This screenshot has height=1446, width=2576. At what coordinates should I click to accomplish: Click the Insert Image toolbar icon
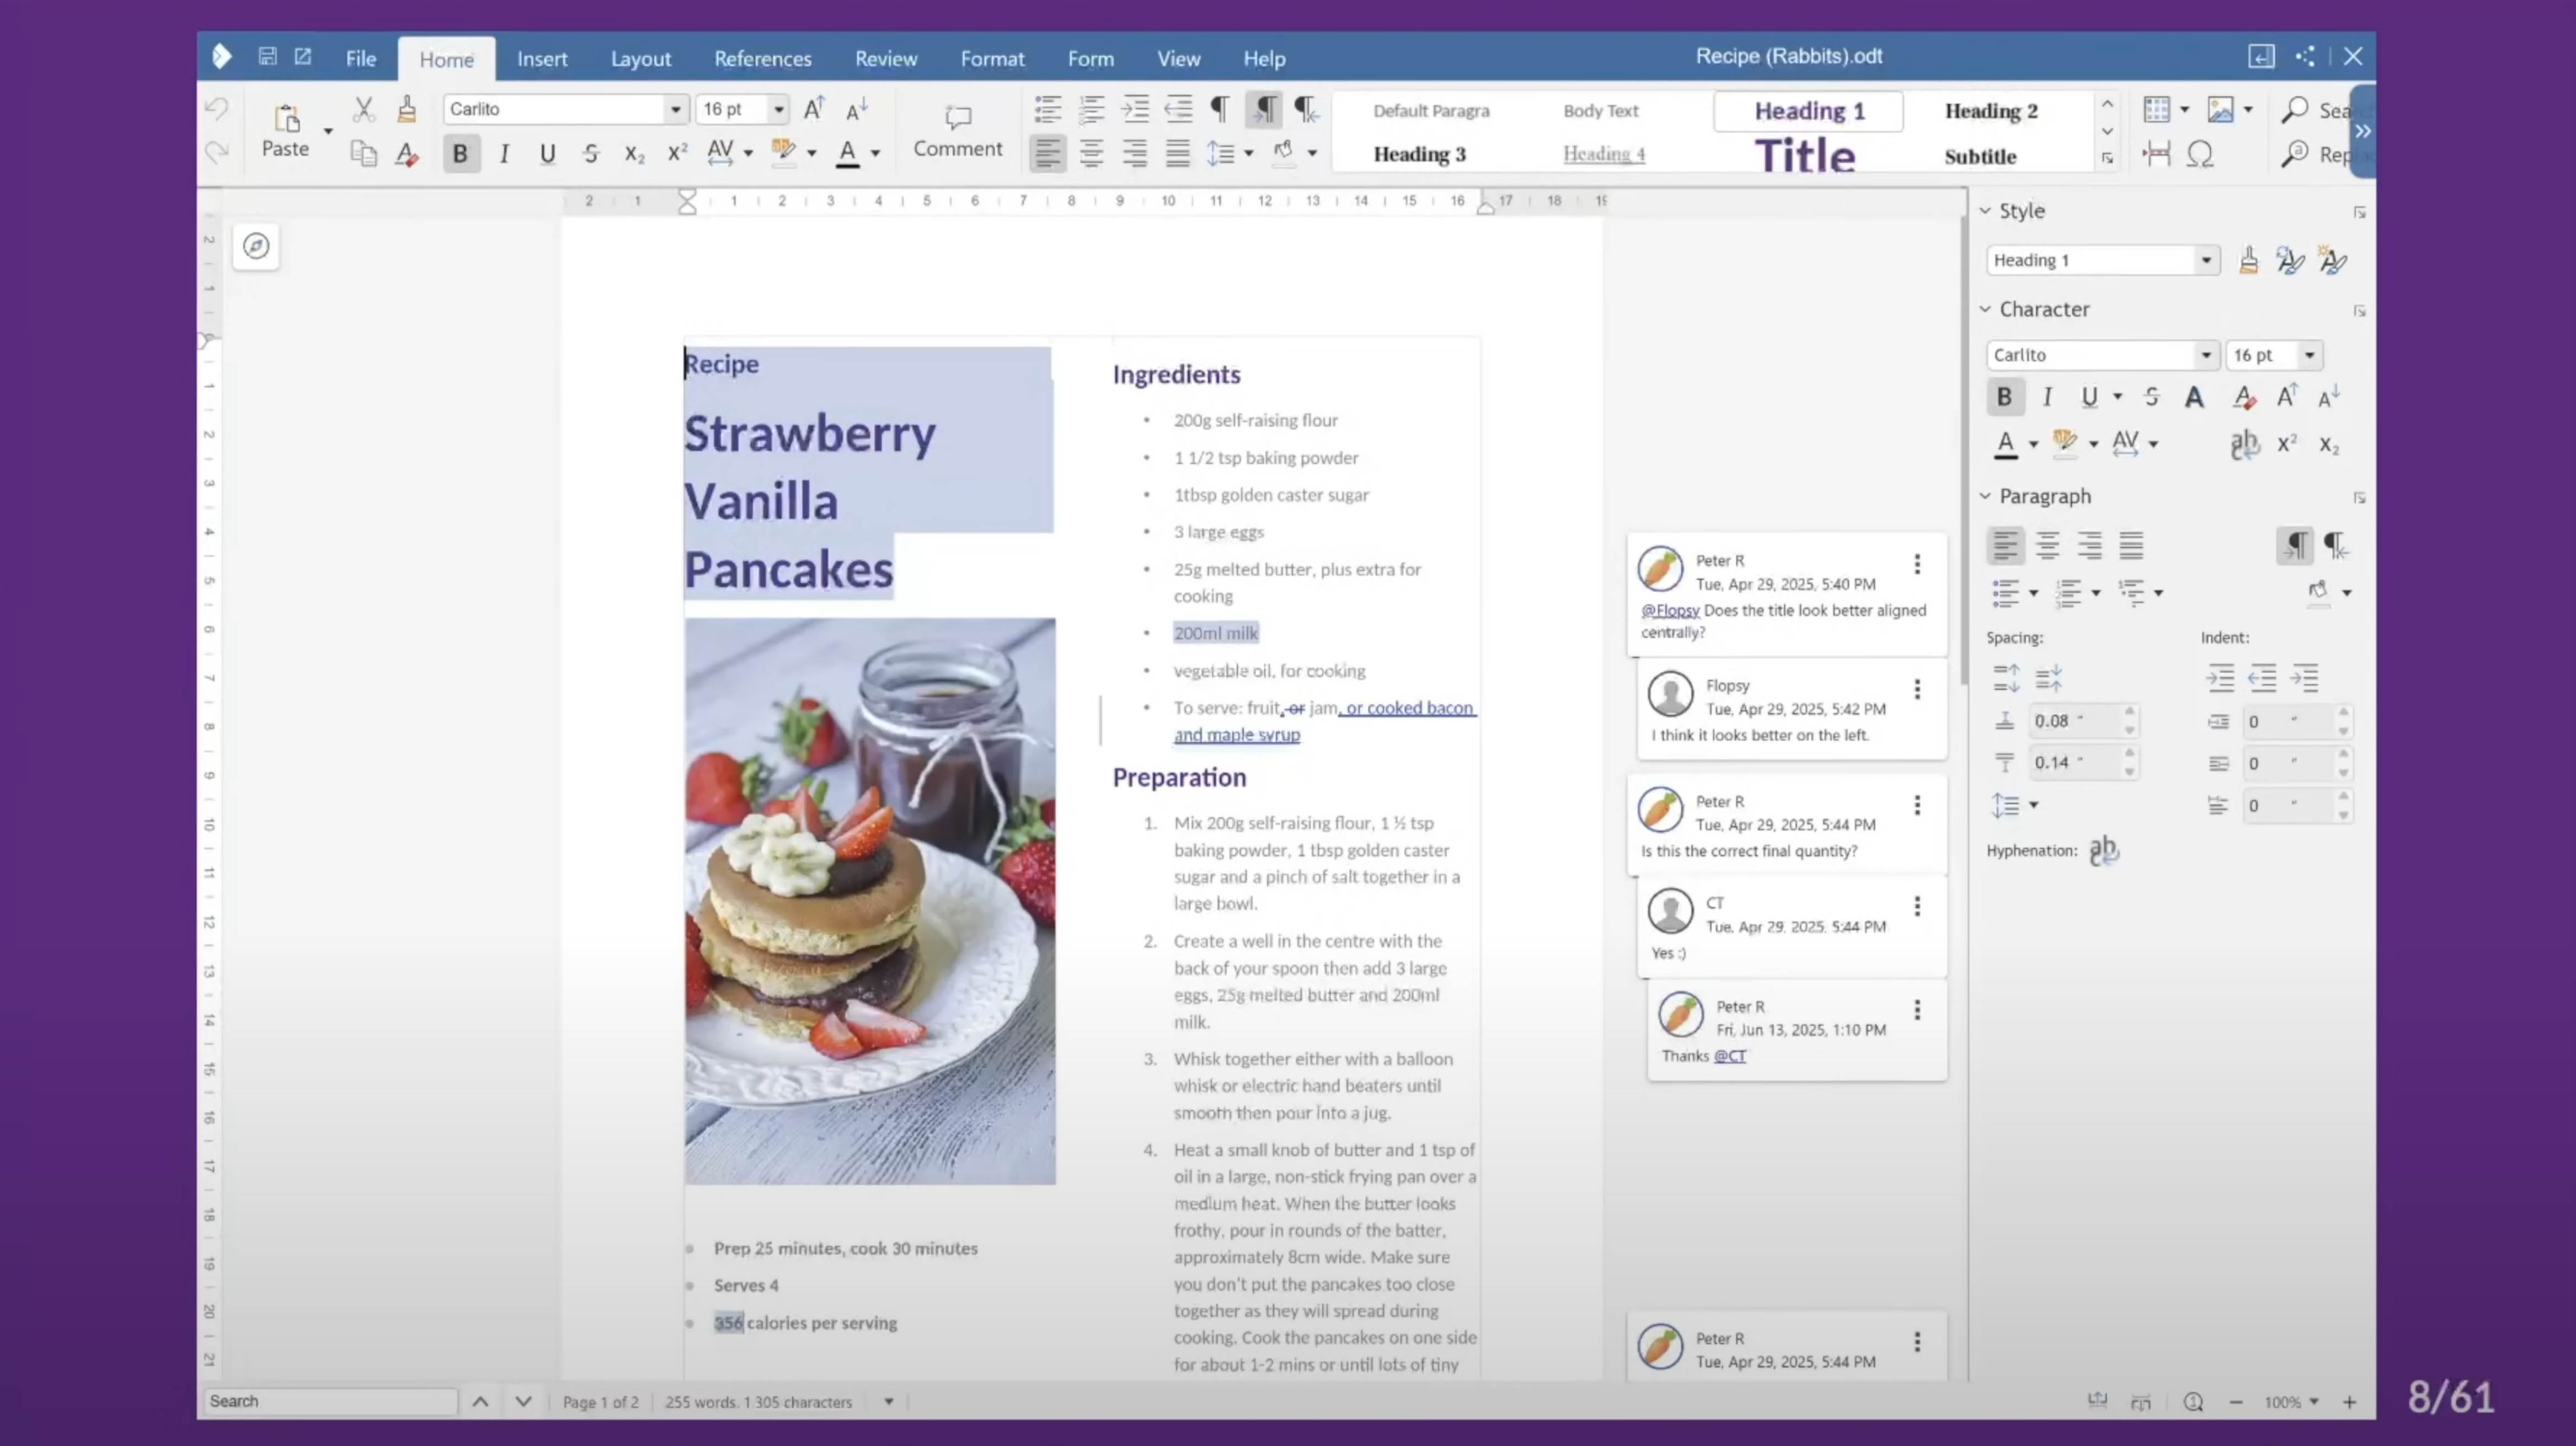(2219, 109)
